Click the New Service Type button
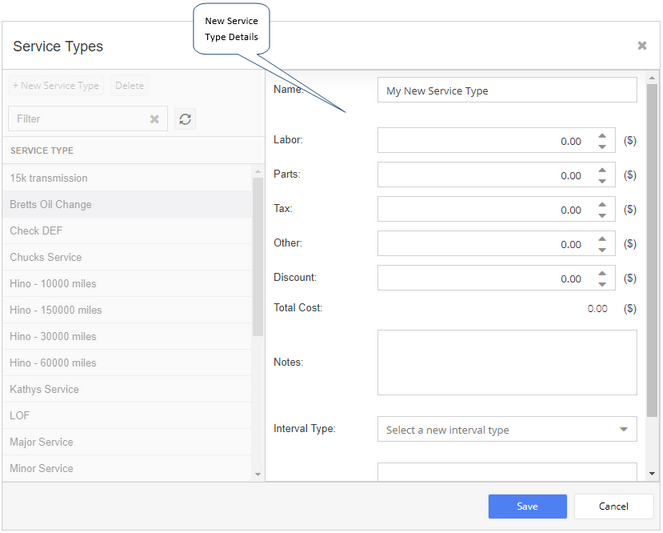Image resolution: width=663 pixels, height=533 pixels. point(56,85)
